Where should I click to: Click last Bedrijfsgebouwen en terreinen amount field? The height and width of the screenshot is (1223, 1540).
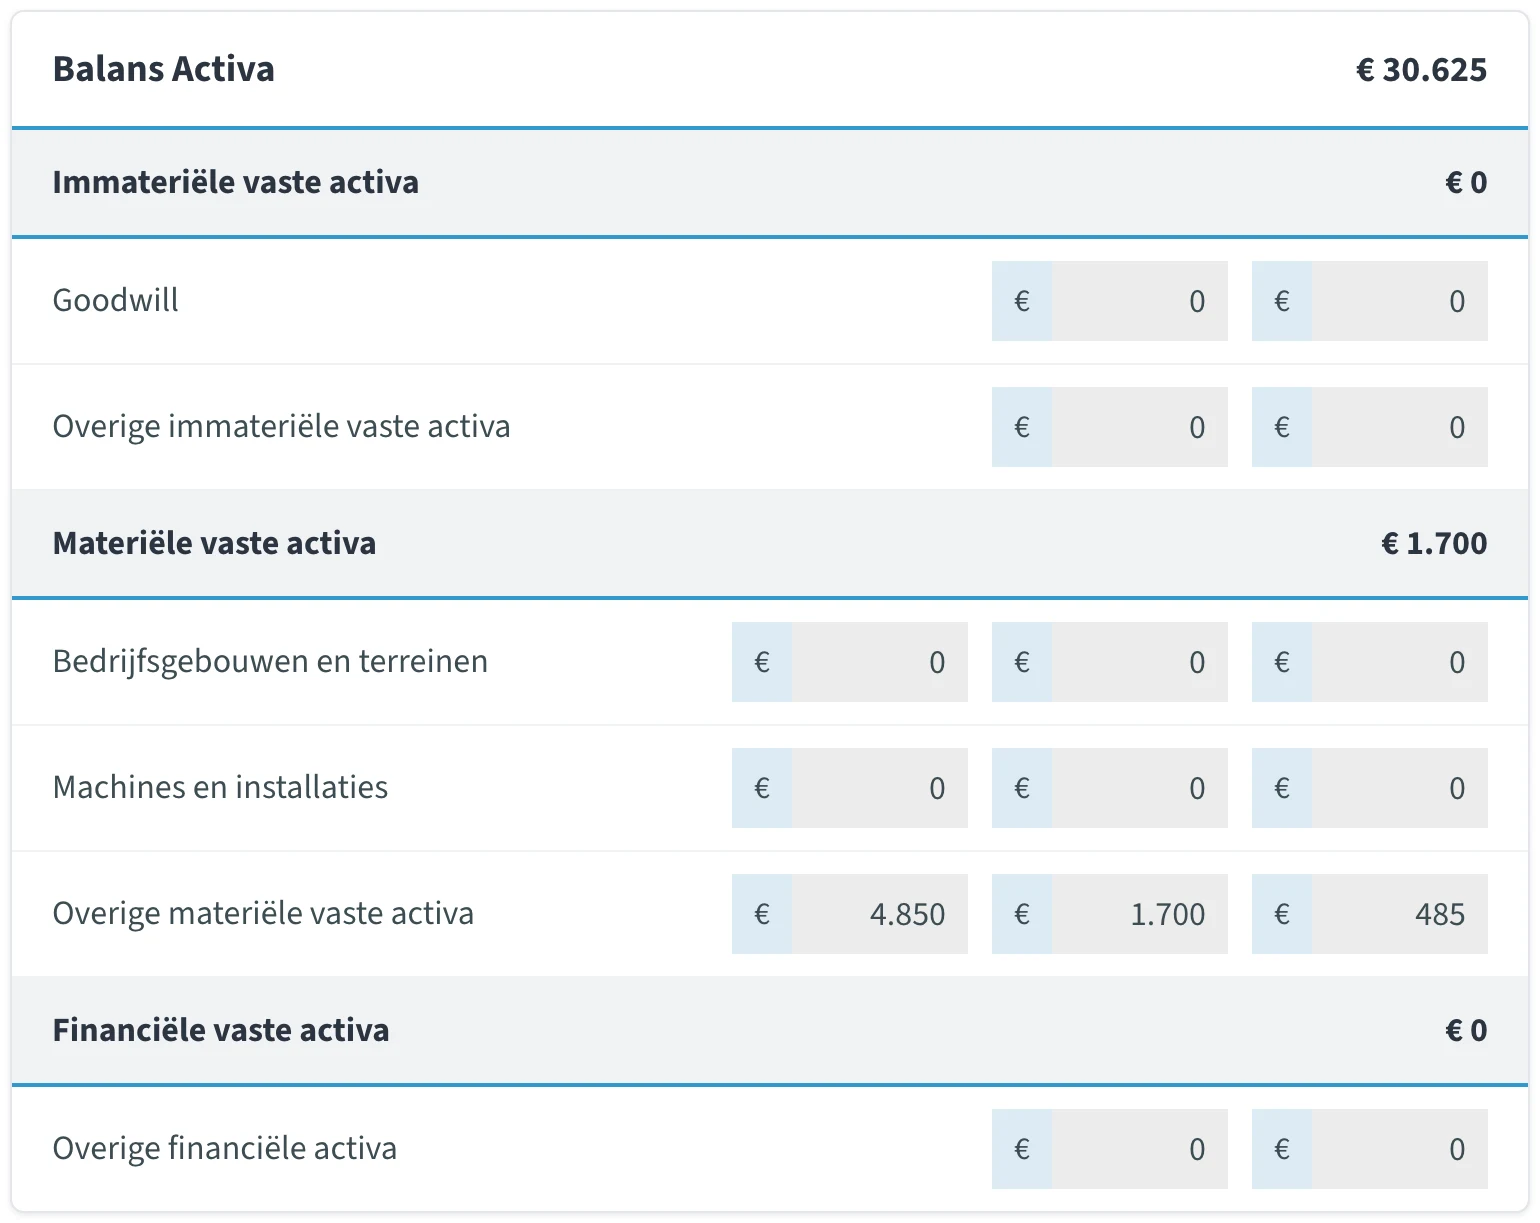1399,662
